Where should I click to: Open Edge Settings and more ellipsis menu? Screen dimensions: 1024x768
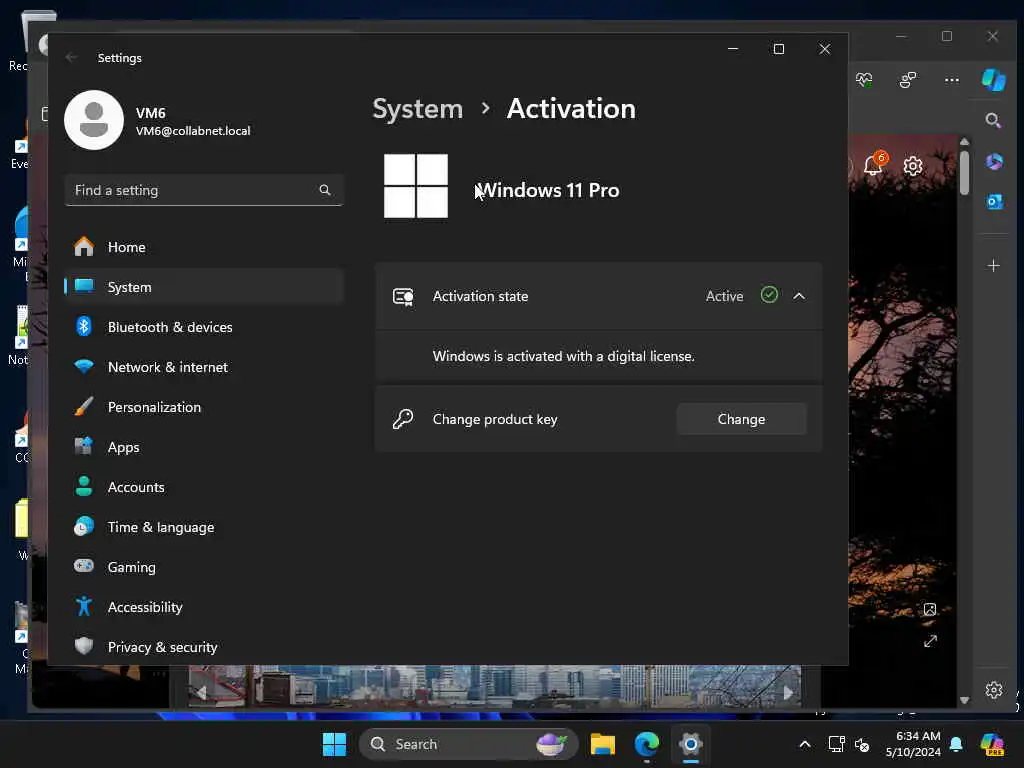click(x=952, y=80)
